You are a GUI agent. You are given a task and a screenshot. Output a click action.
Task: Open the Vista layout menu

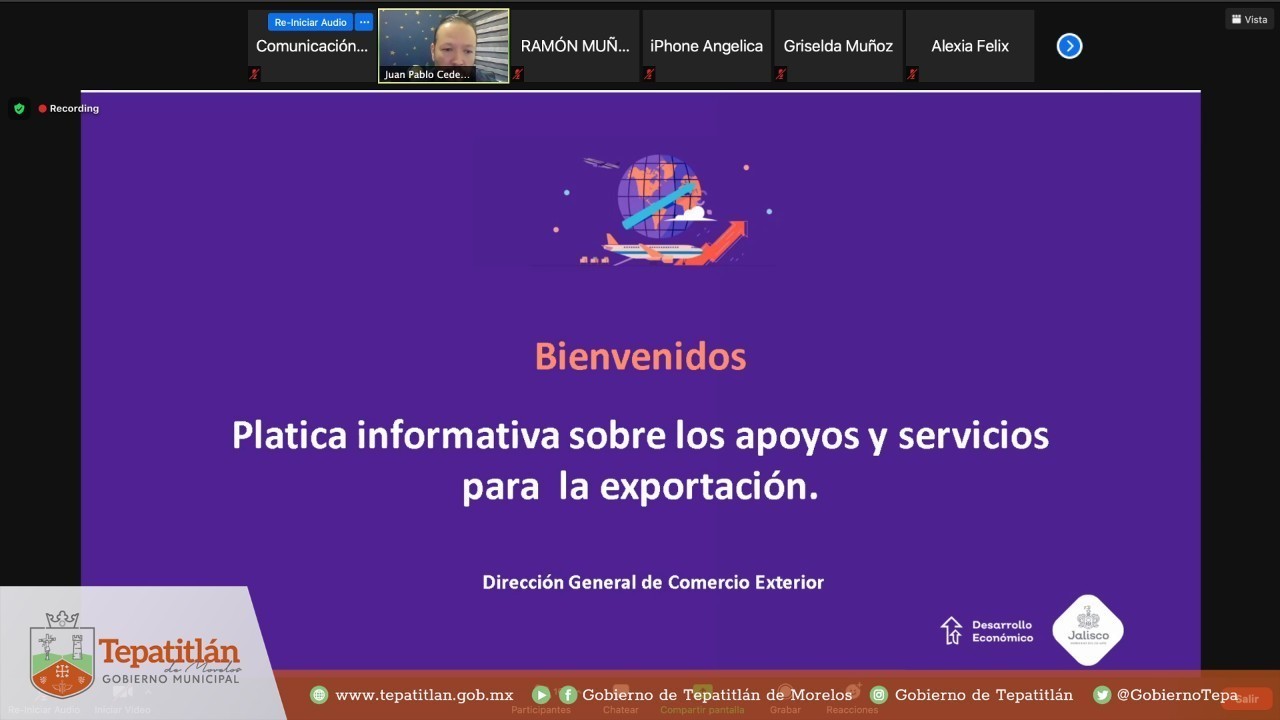[x=1250, y=19]
